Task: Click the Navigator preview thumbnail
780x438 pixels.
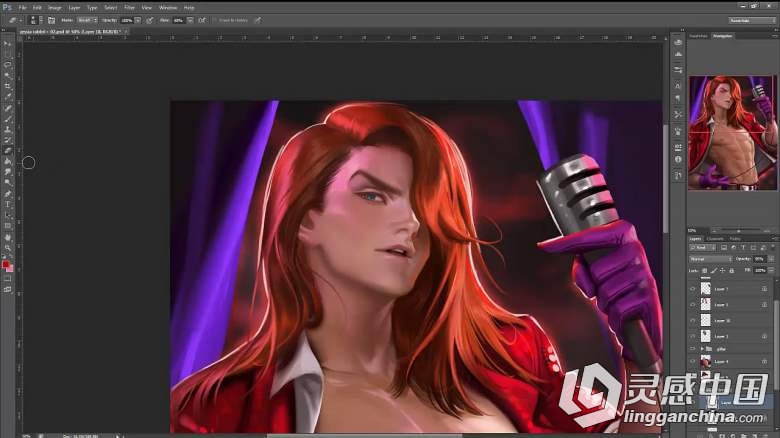Action: click(x=732, y=133)
